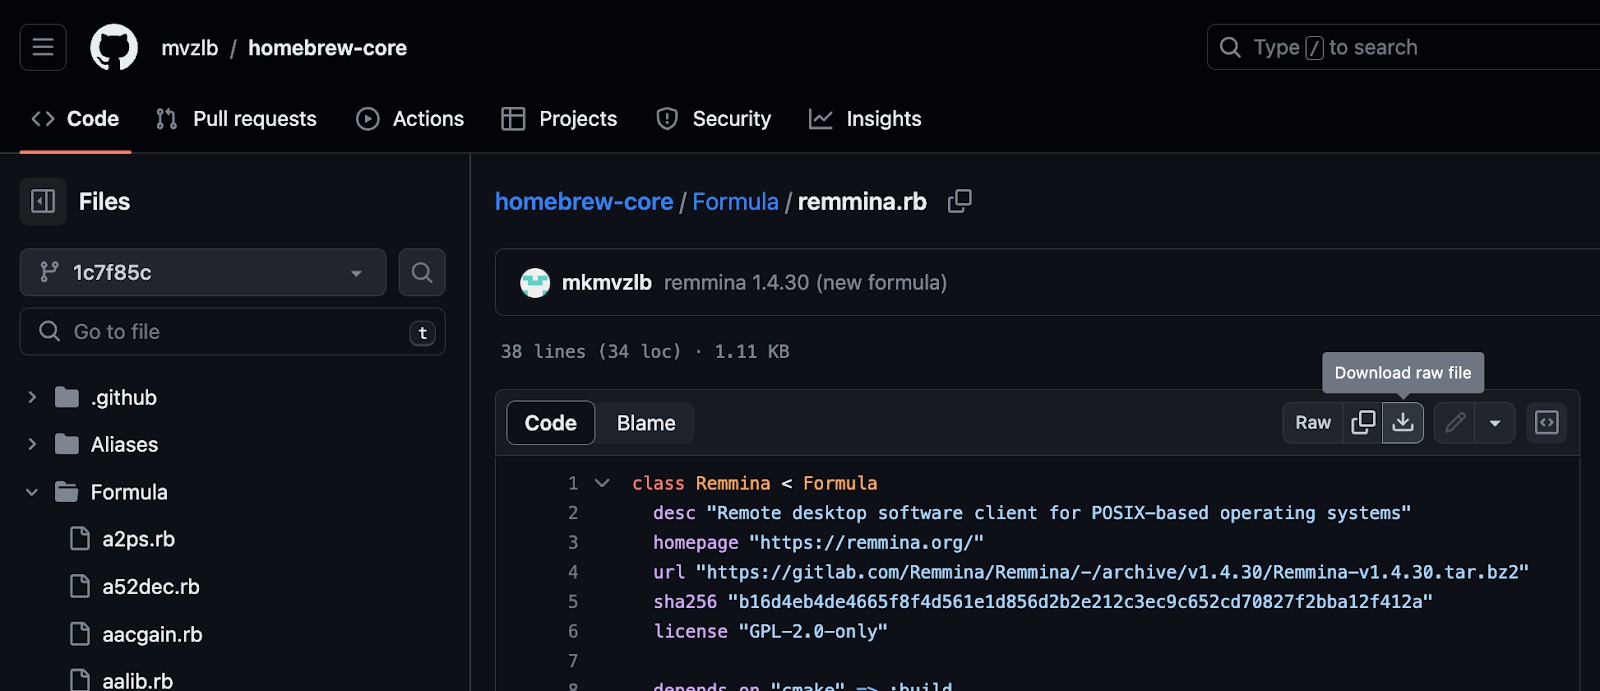Open the 1c7f85c branch dropdown
This screenshot has height=691, width=1600.
pyautogui.click(x=203, y=272)
